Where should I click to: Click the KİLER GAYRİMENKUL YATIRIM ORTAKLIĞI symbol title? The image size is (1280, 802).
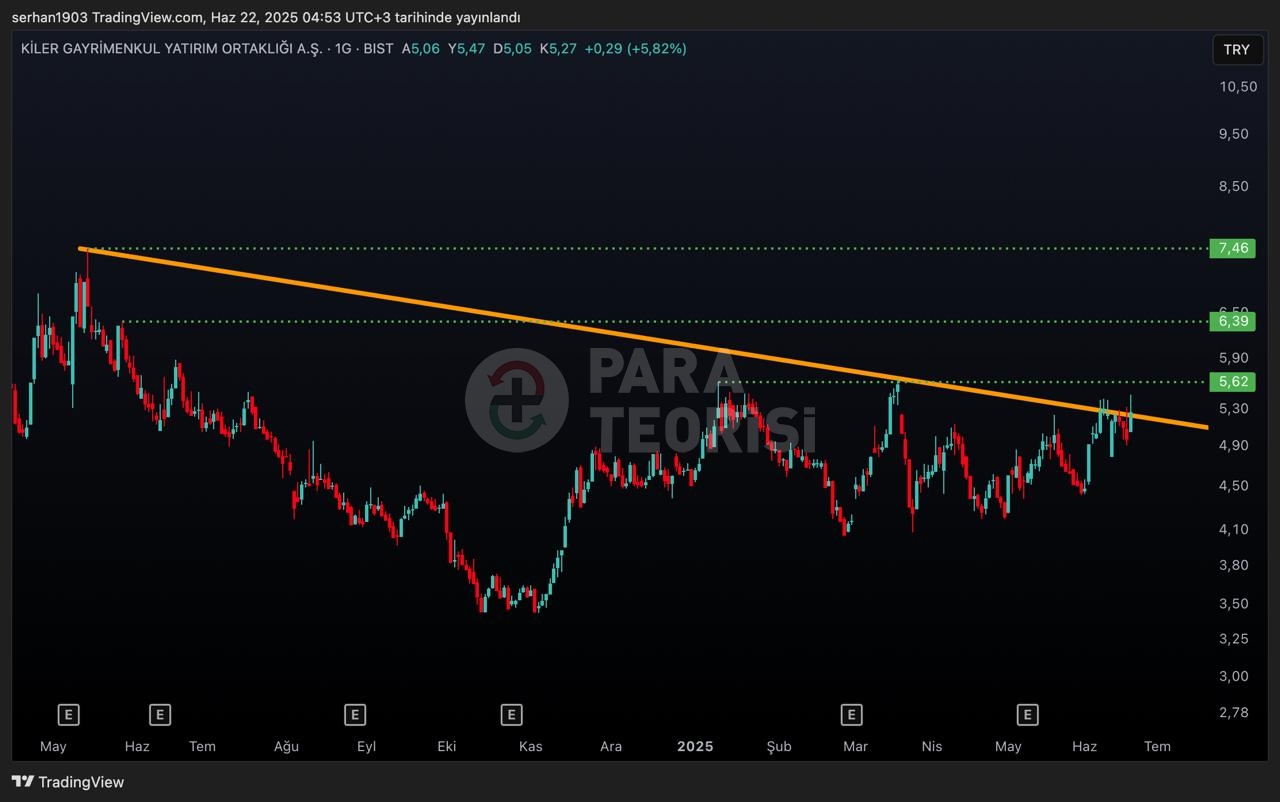[x=171, y=48]
